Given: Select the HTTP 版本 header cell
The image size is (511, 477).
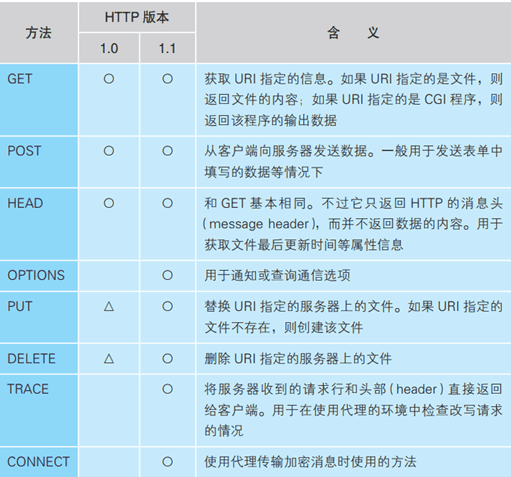Looking at the screenshot, I should tap(137, 17).
